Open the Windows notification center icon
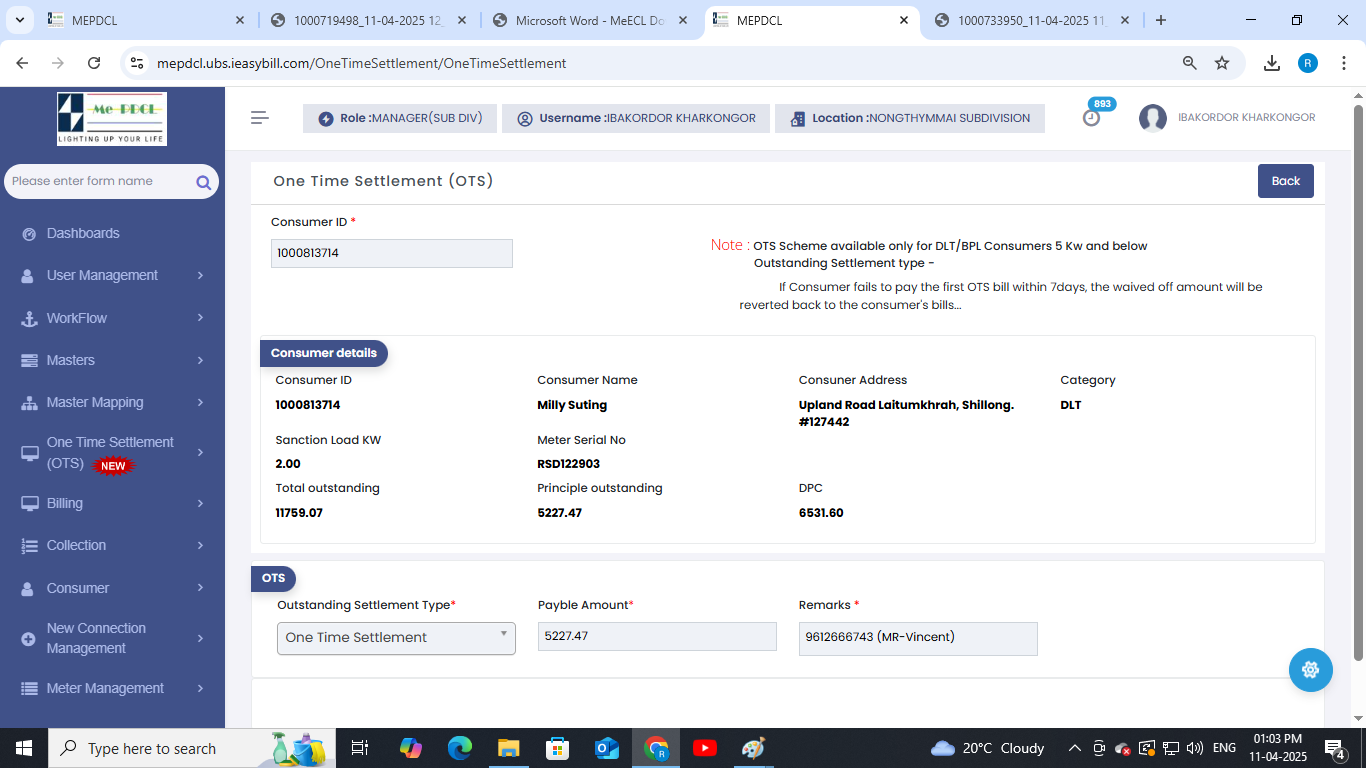 pyautogui.click(x=1335, y=748)
